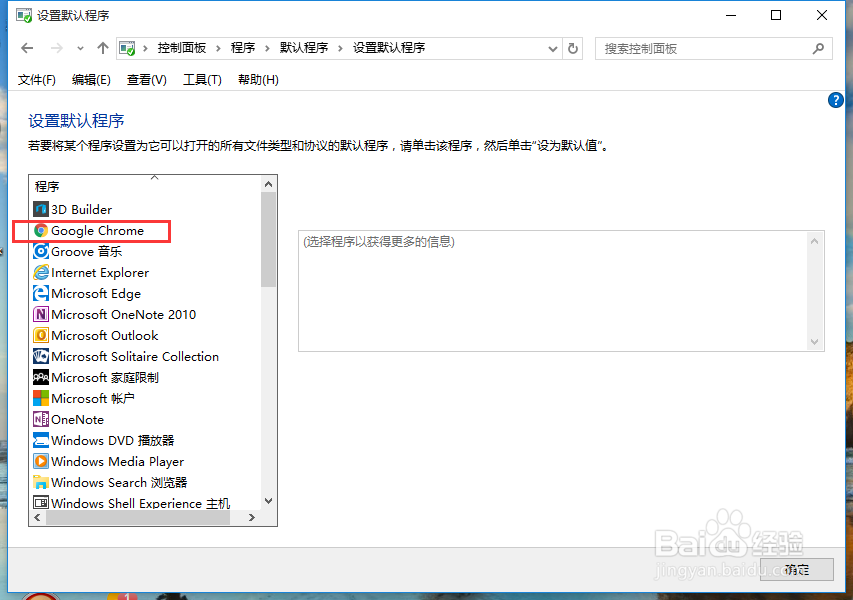
Task: Click the Microsoft Edge icon
Action: tap(41, 294)
